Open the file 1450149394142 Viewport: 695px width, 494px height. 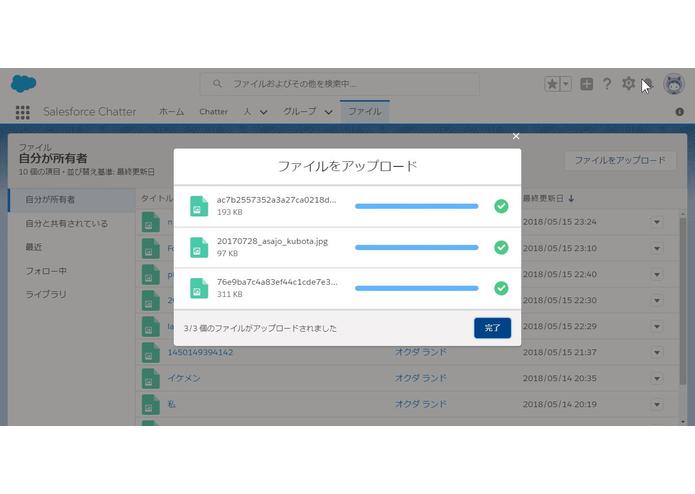[x=200, y=352]
